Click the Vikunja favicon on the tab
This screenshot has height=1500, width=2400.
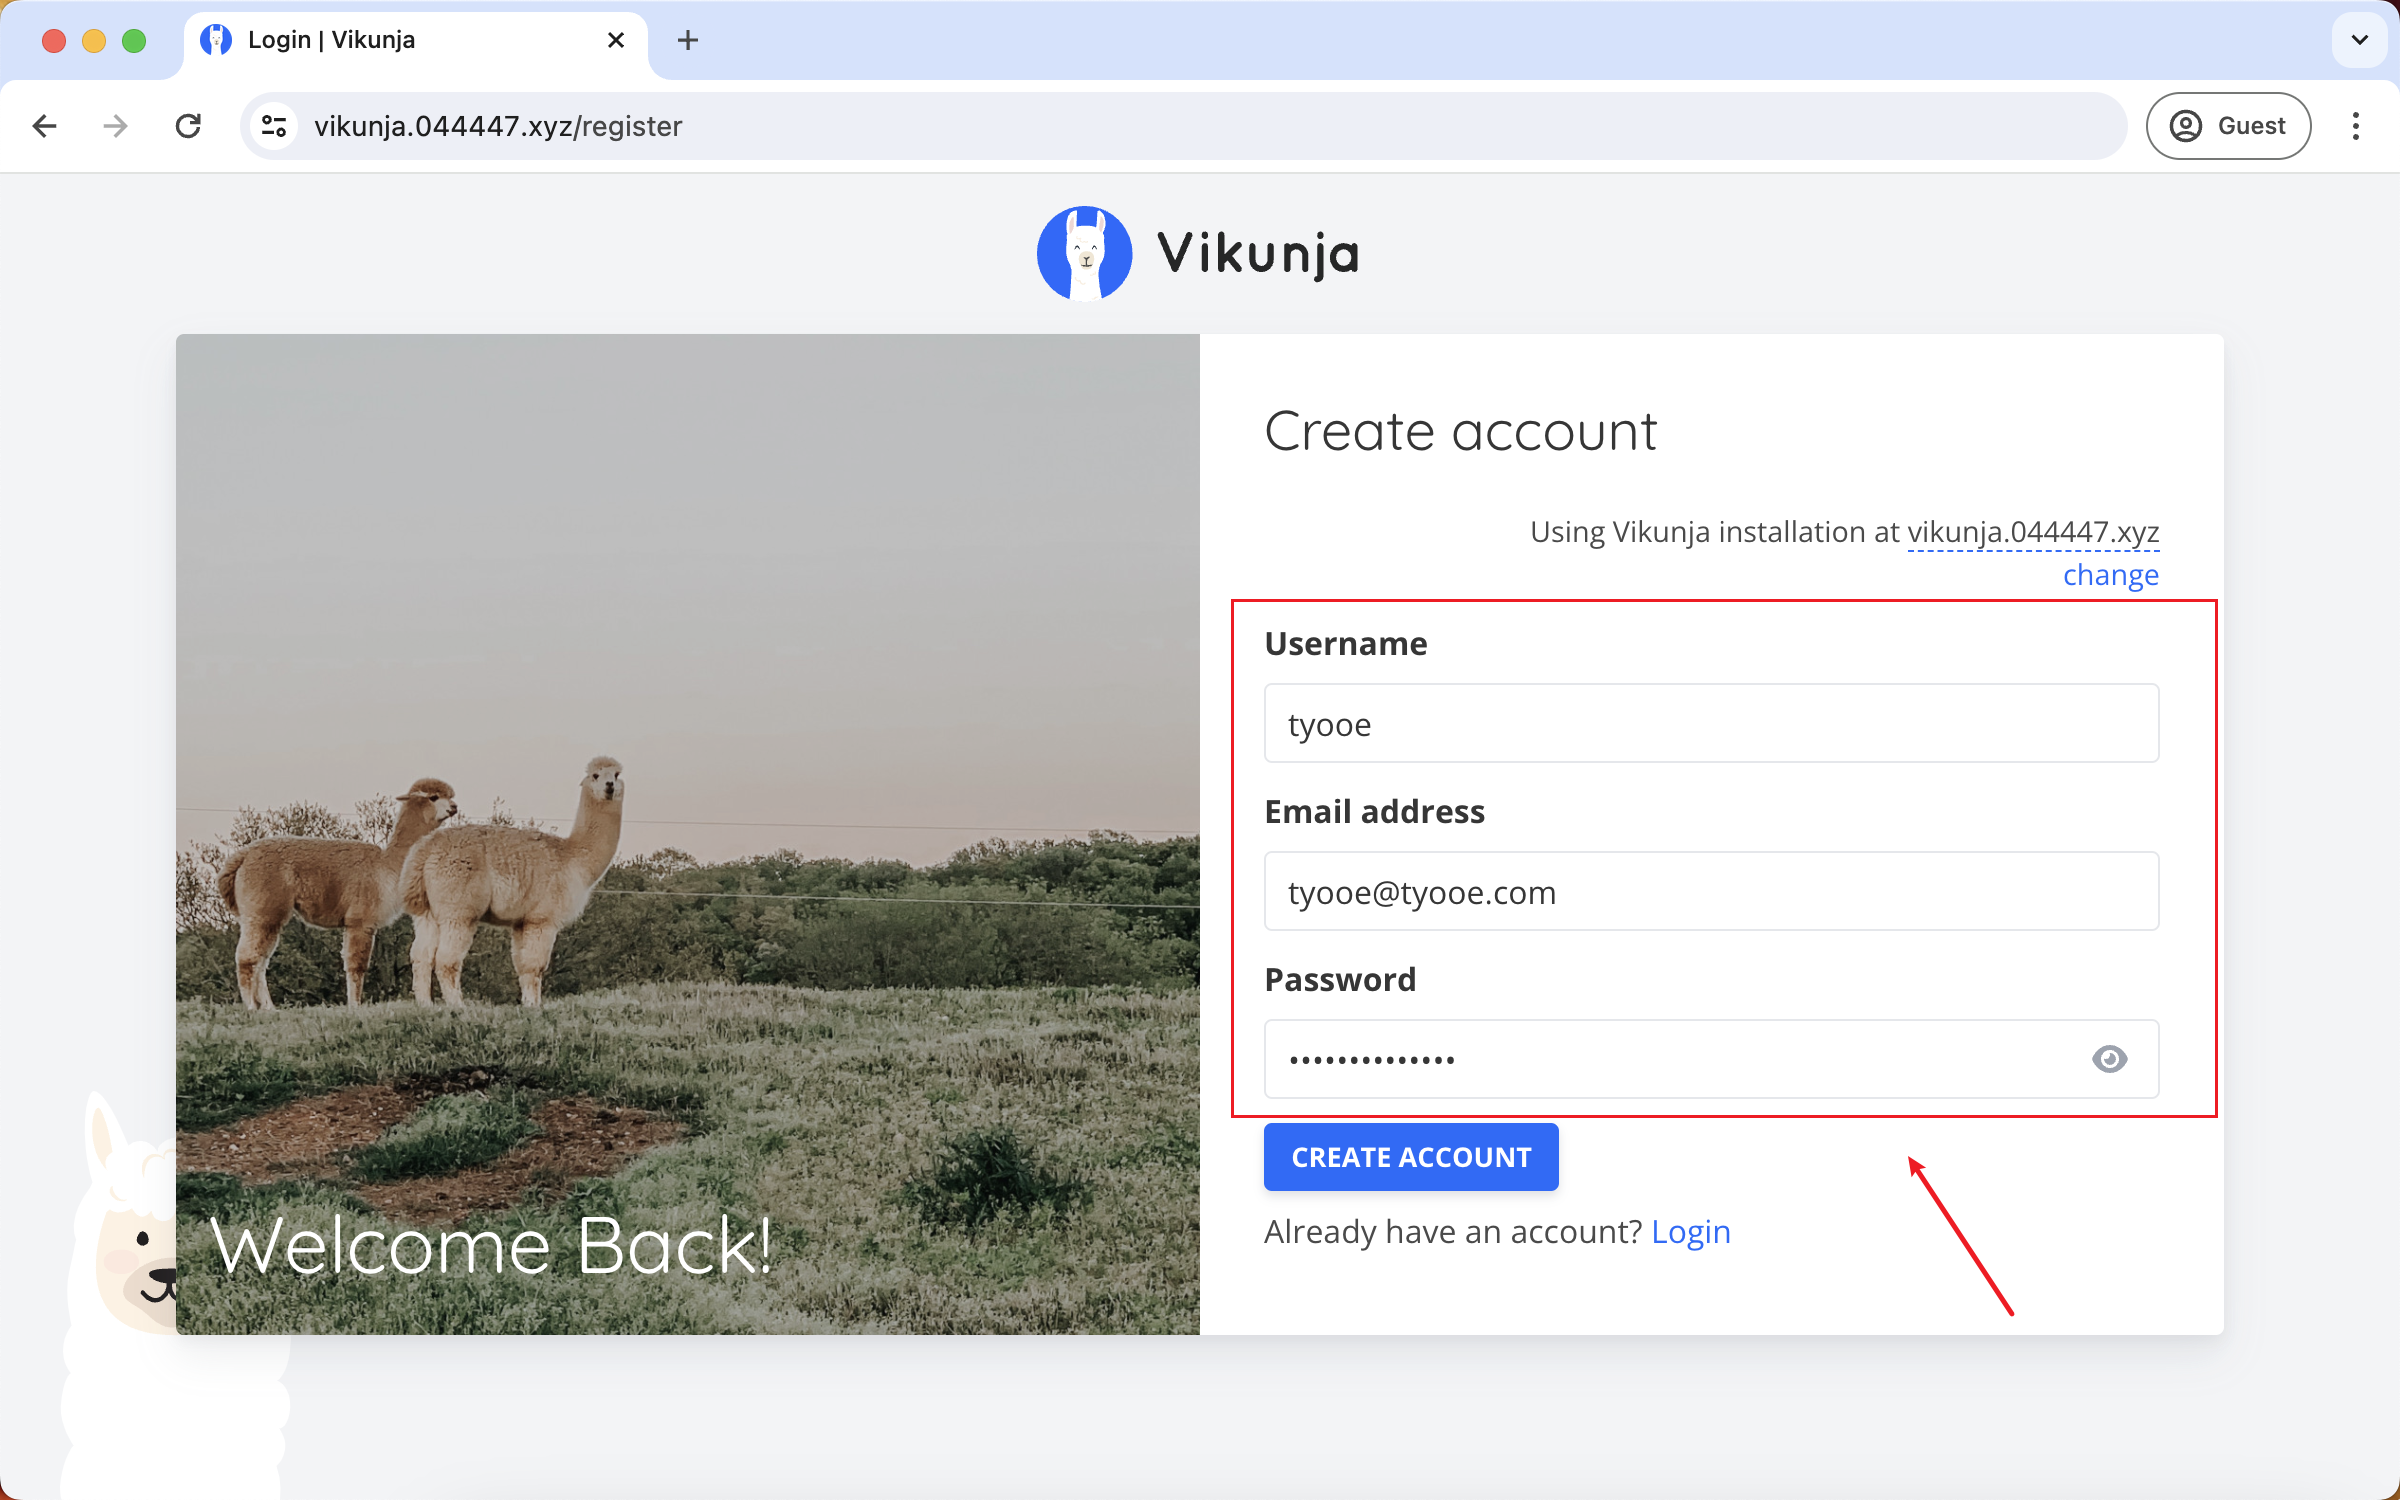click(218, 40)
